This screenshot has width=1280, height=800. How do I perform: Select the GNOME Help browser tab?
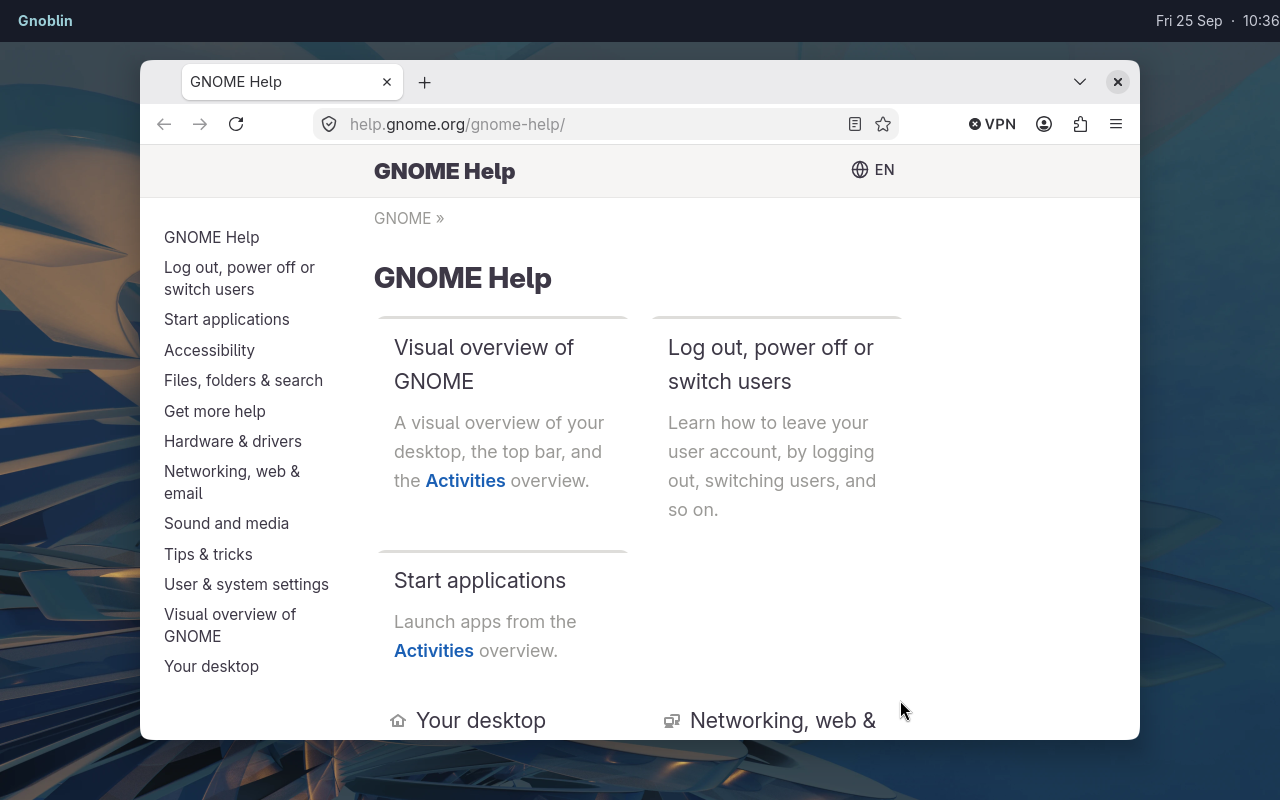pyautogui.click(x=292, y=82)
